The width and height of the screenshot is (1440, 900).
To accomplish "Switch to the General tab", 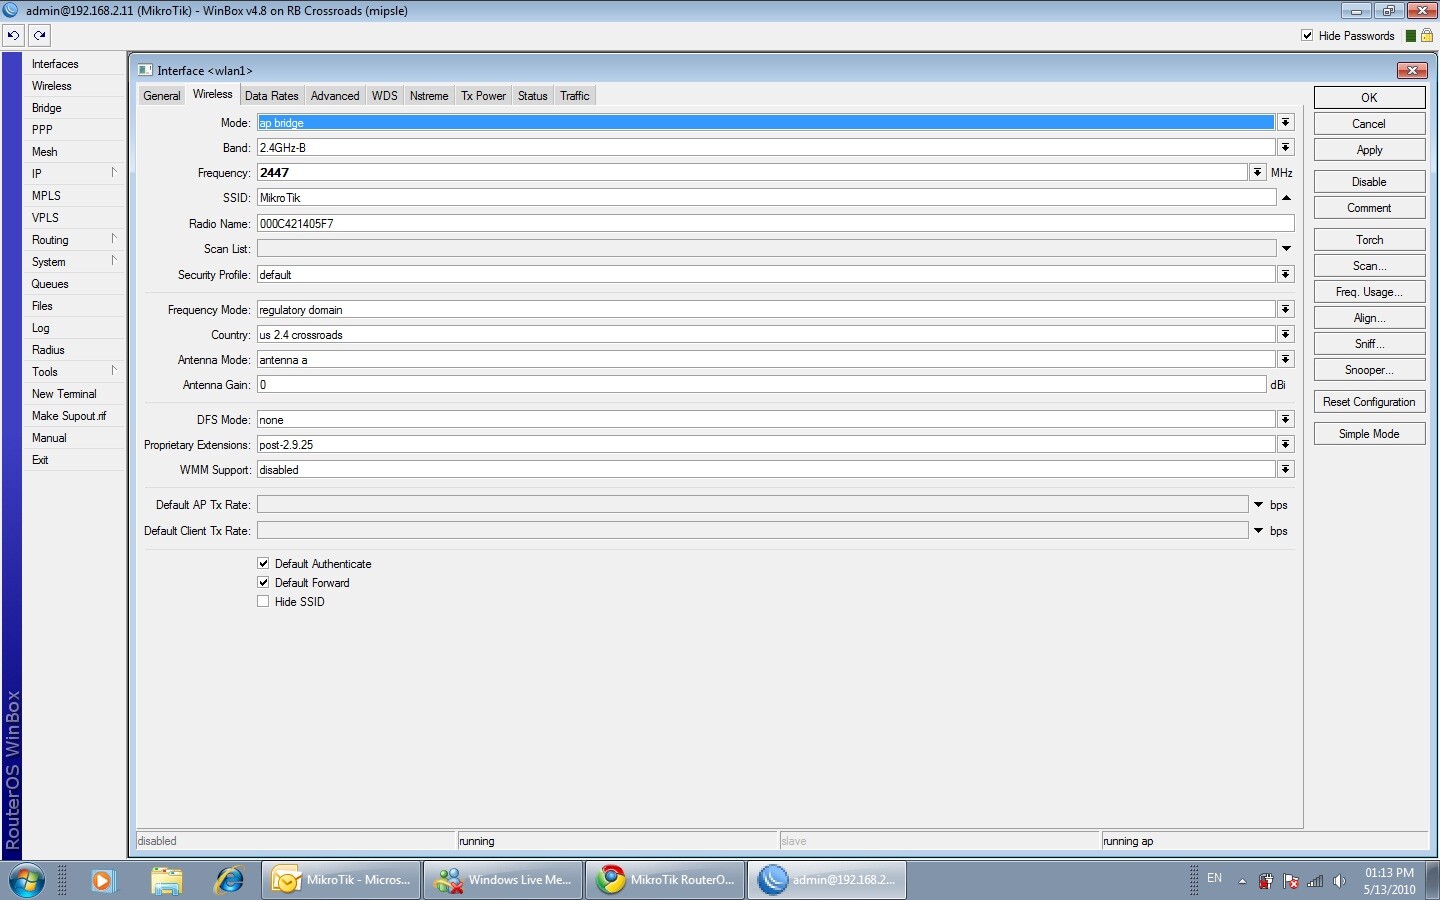I will [162, 96].
